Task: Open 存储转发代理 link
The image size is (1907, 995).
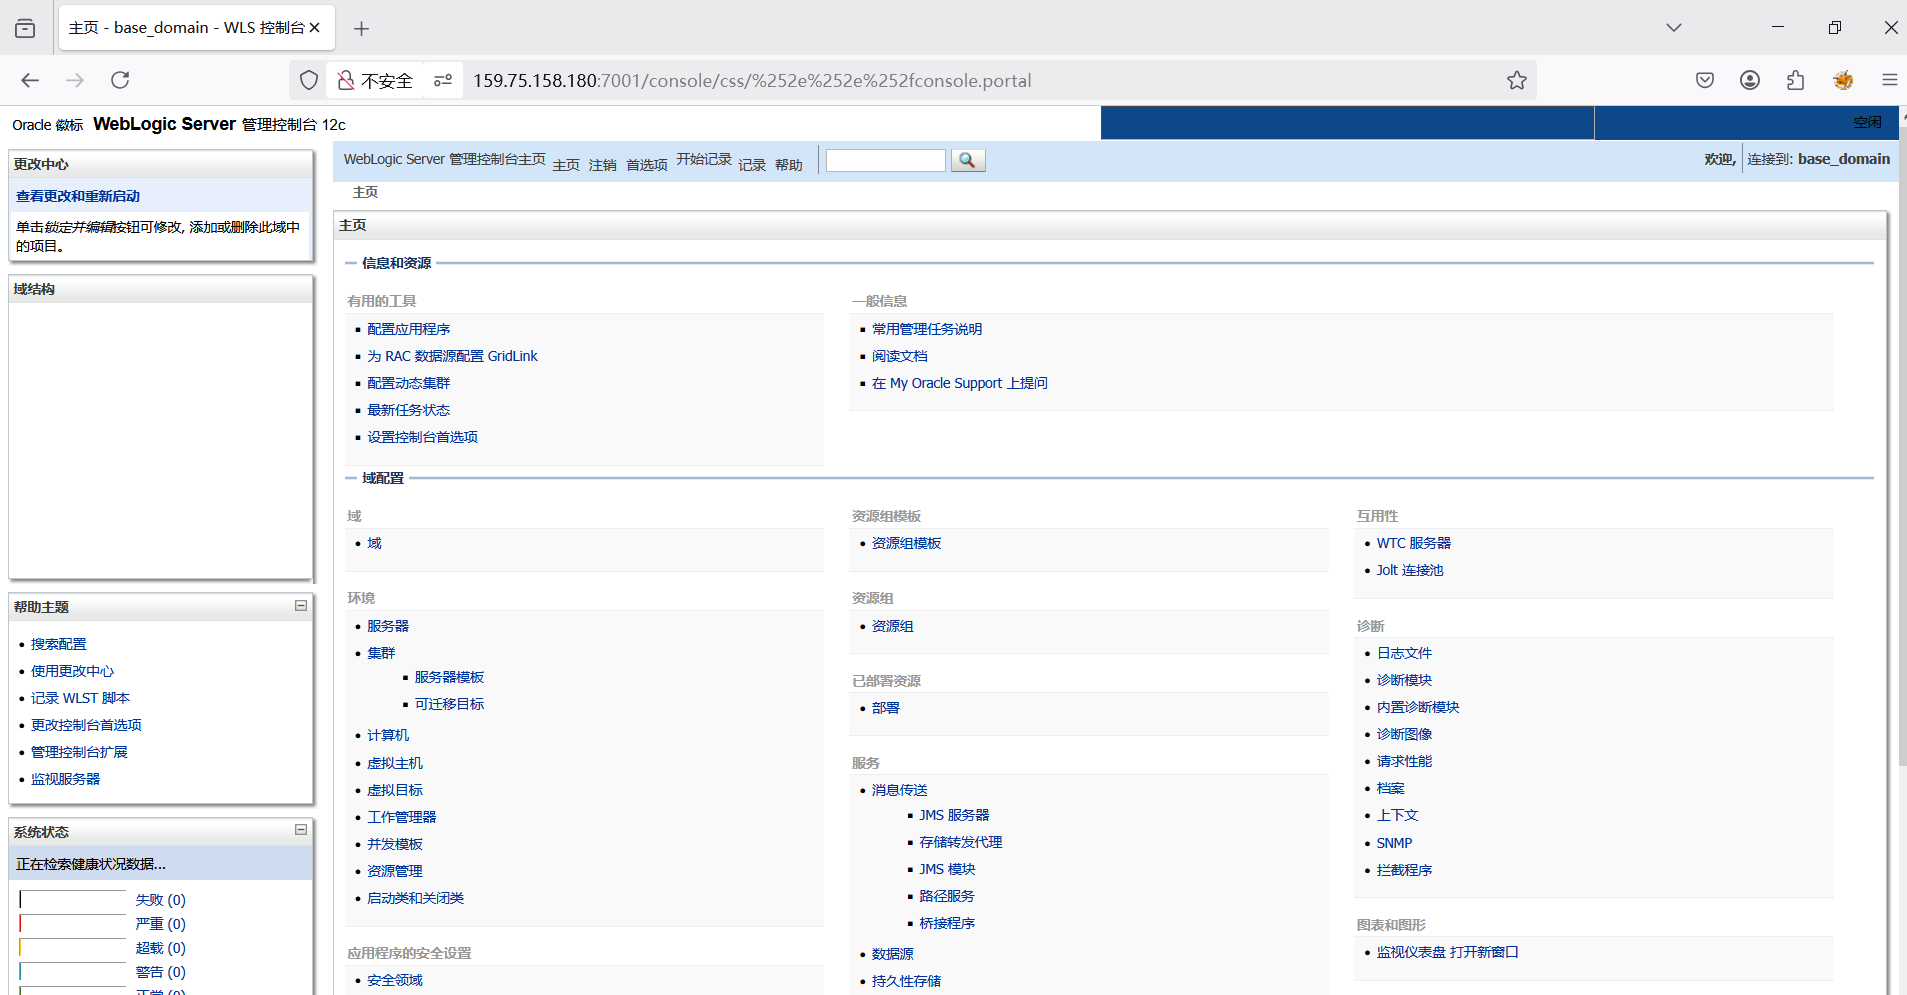Action: [x=961, y=842]
